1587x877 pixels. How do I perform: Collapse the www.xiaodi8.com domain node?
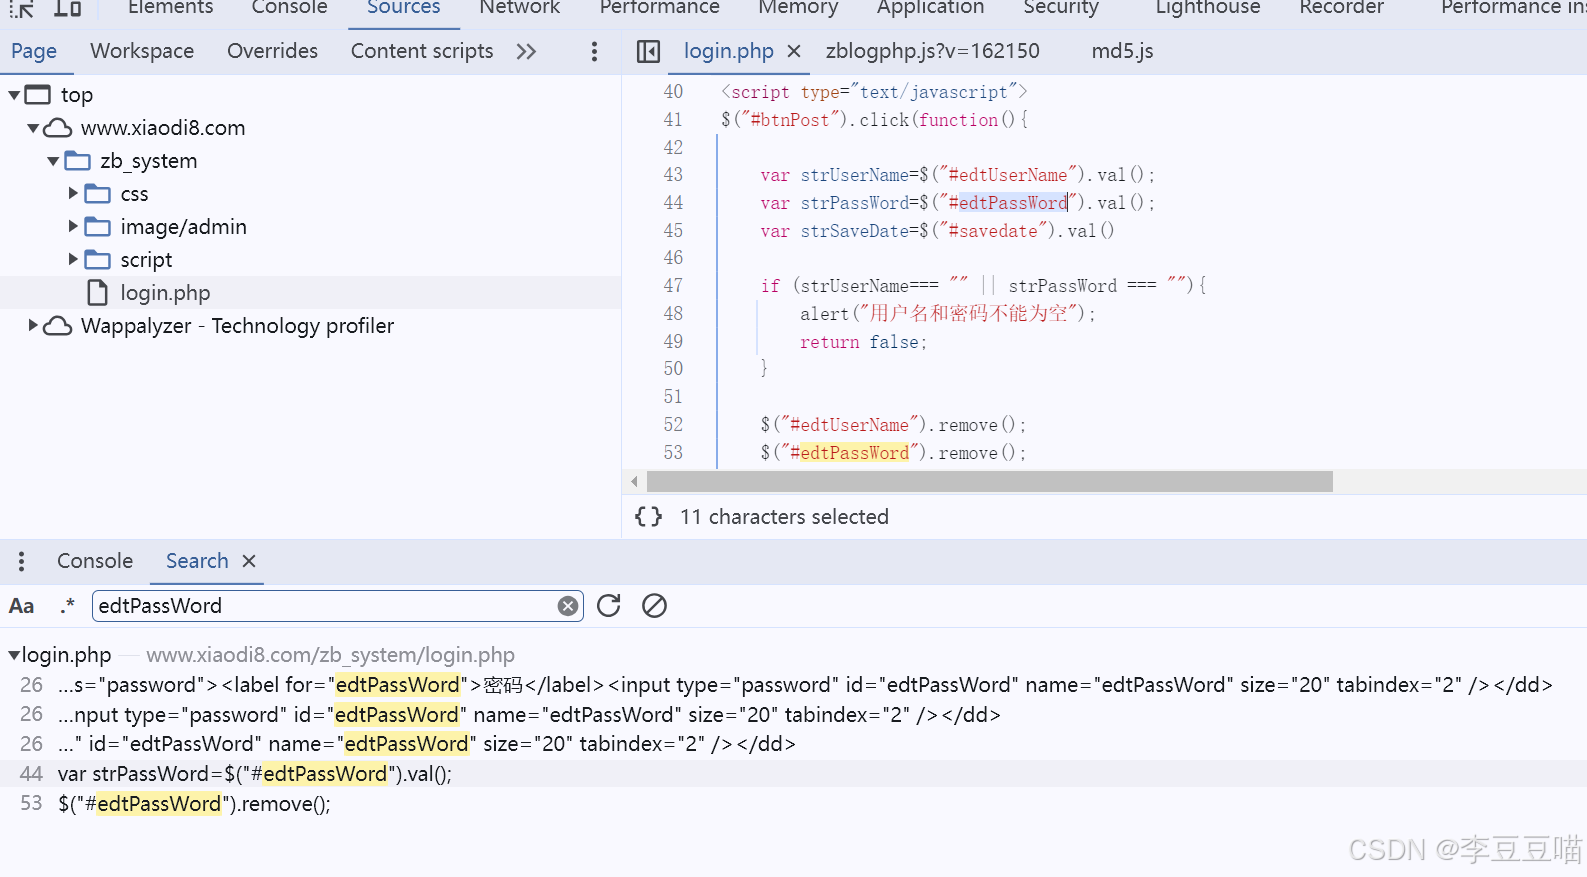click(x=33, y=128)
